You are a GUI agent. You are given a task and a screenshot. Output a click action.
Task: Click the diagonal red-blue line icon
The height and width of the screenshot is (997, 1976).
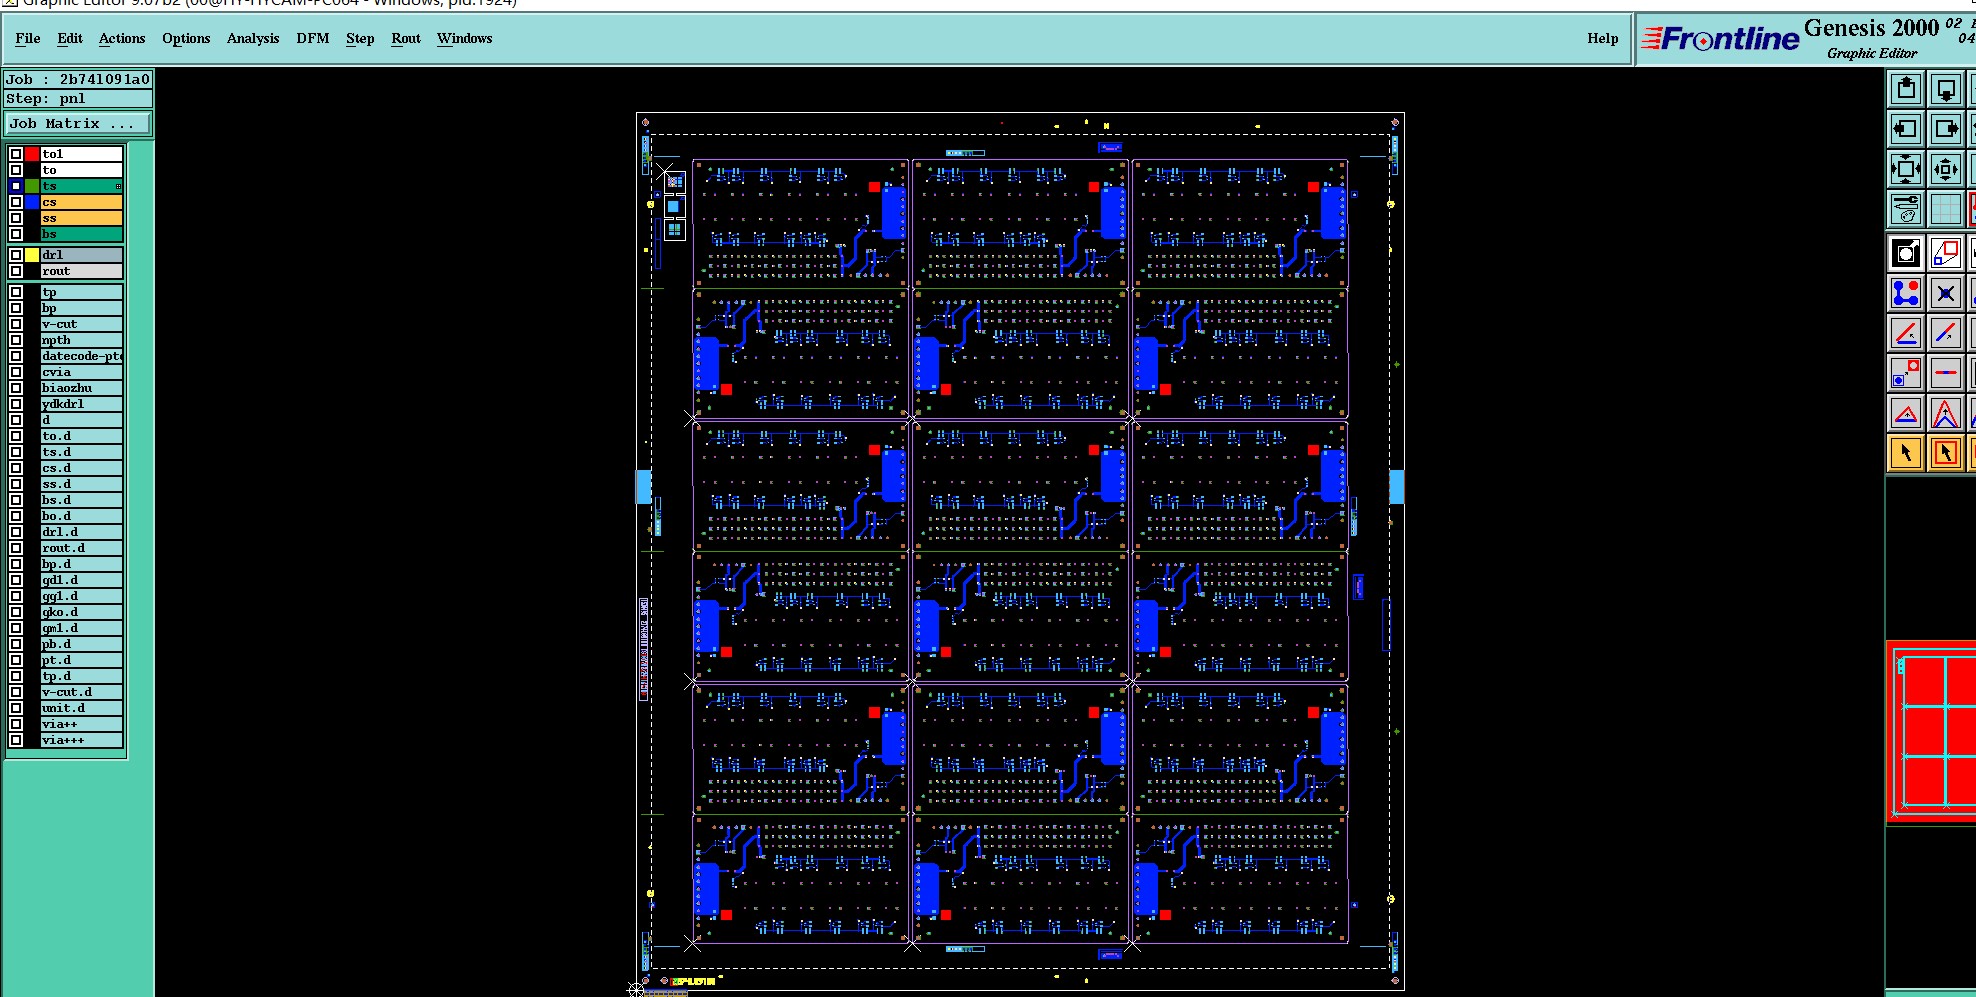pos(1946,333)
